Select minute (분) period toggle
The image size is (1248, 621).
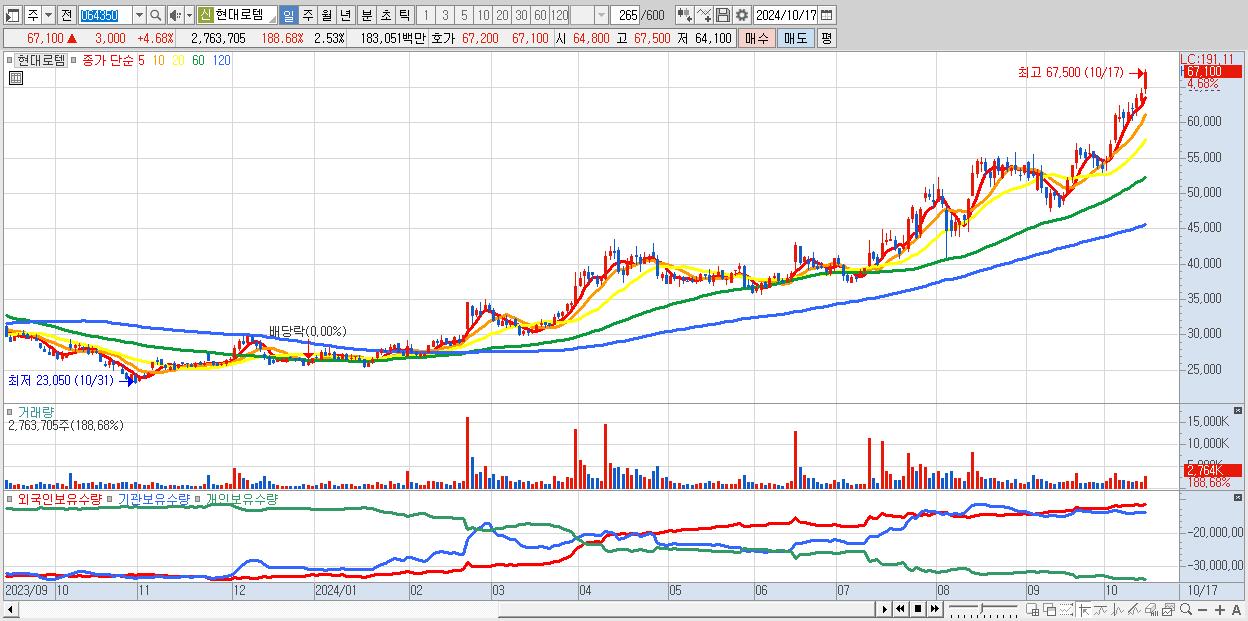(366, 15)
